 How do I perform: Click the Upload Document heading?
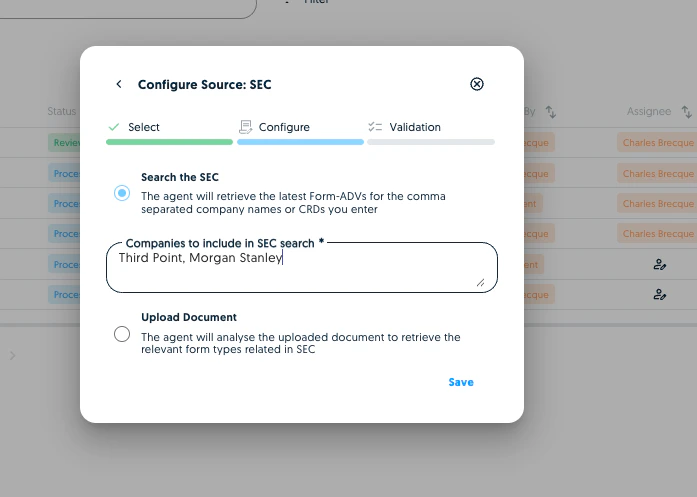click(188, 317)
